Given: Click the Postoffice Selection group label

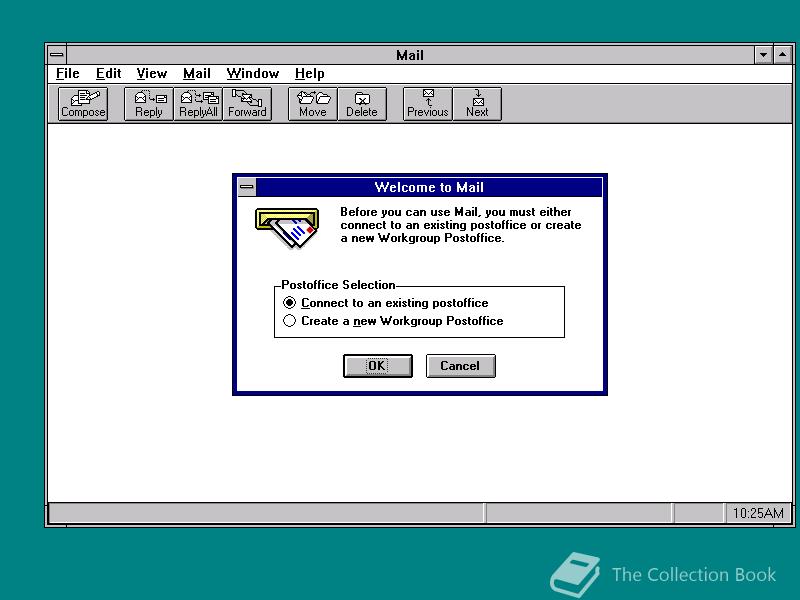Looking at the screenshot, I should (338, 285).
